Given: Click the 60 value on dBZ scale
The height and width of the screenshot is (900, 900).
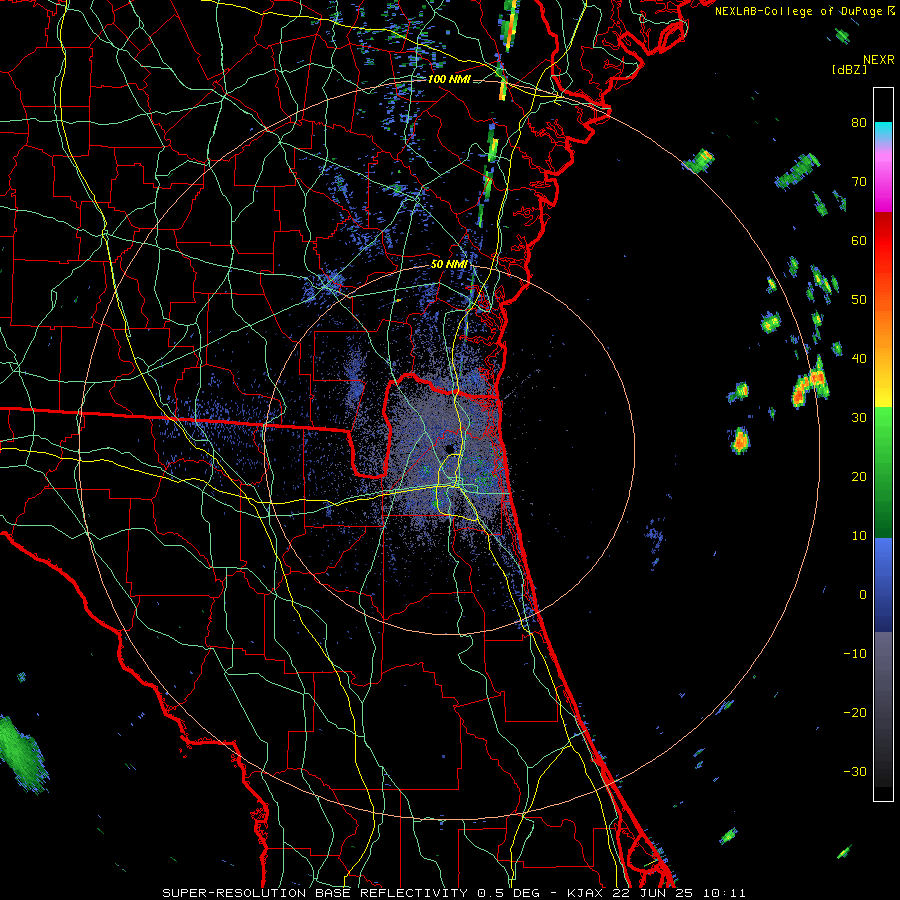Looking at the screenshot, I should point(859,240).
